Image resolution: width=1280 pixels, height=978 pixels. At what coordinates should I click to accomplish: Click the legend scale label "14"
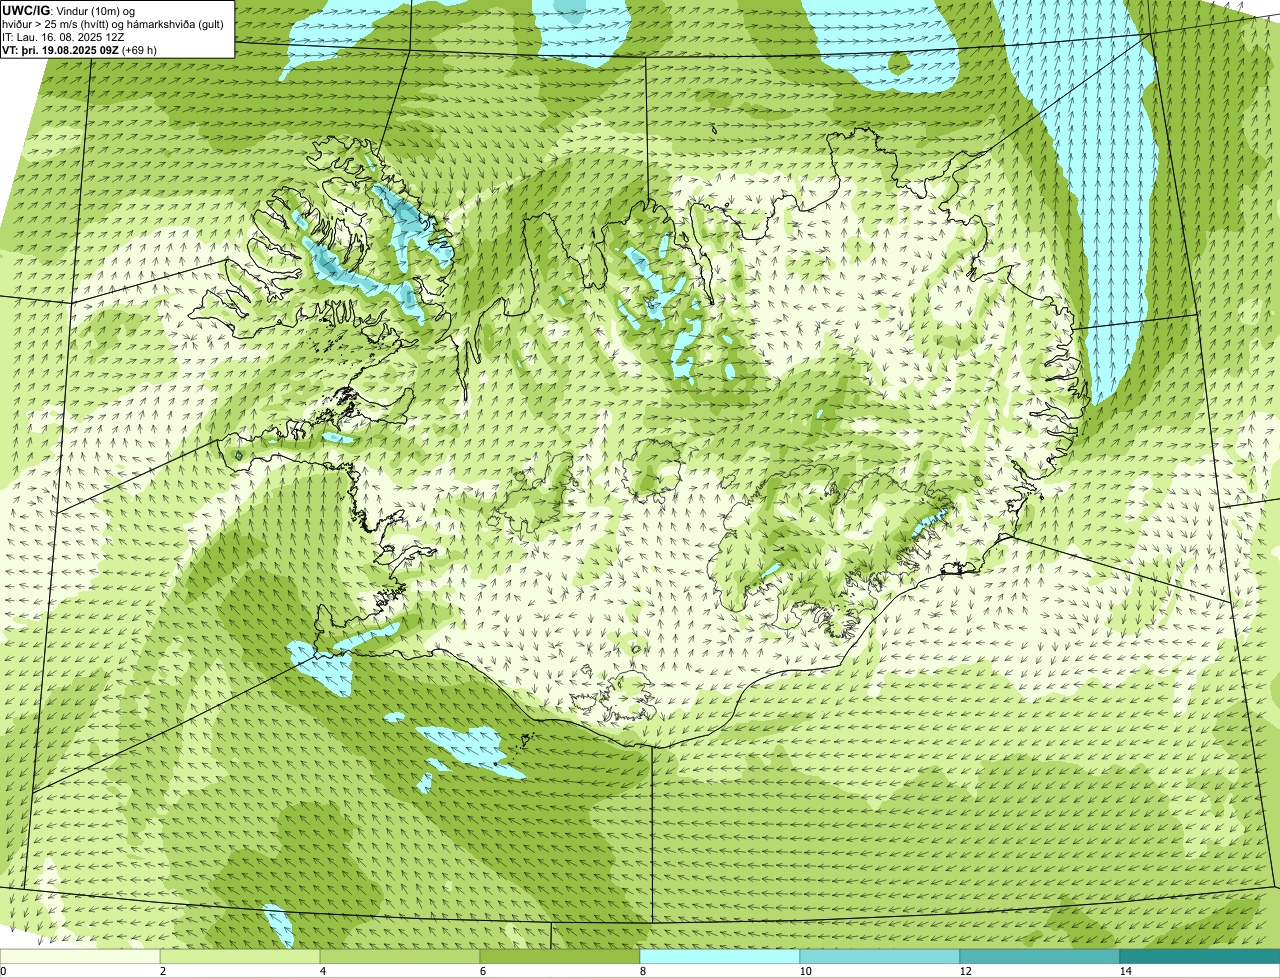click(1126, 971)
